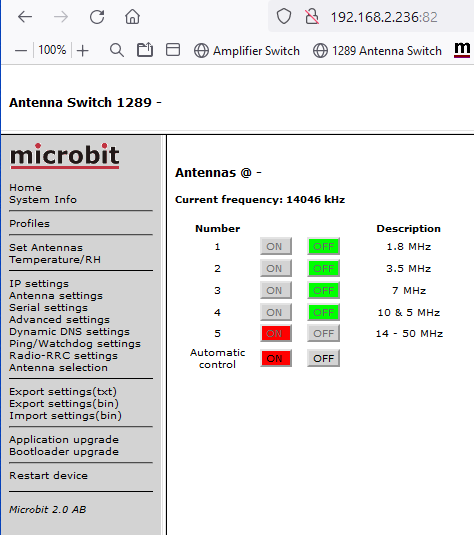The image size is (474, 535).
Task: Turn OFF antenna 5 (14 - 50 MHz)
Action: click(323, 333)
